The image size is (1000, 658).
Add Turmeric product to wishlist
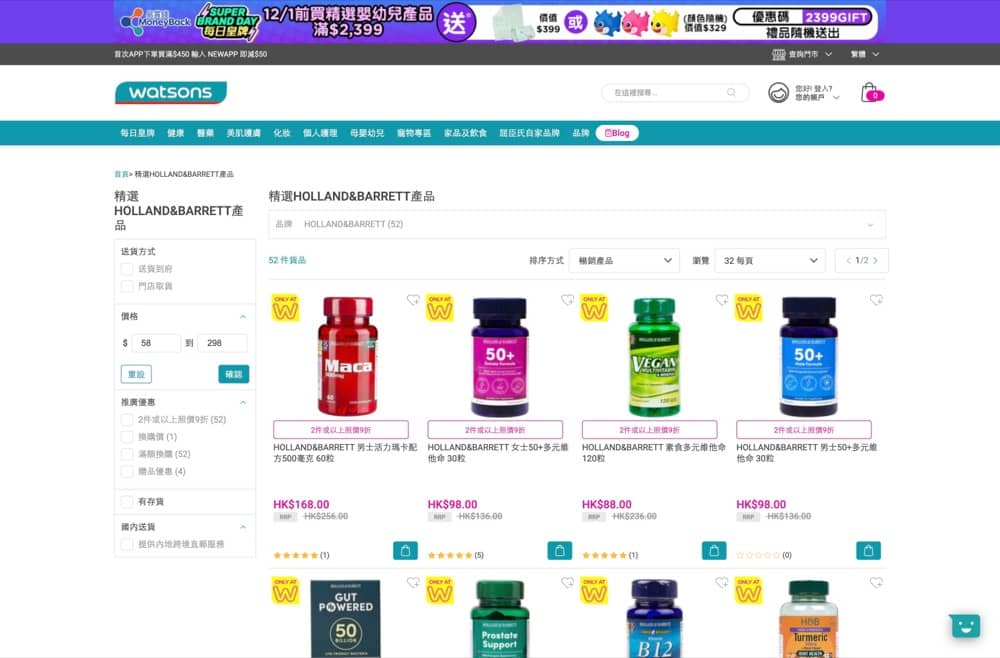point(876,582)
